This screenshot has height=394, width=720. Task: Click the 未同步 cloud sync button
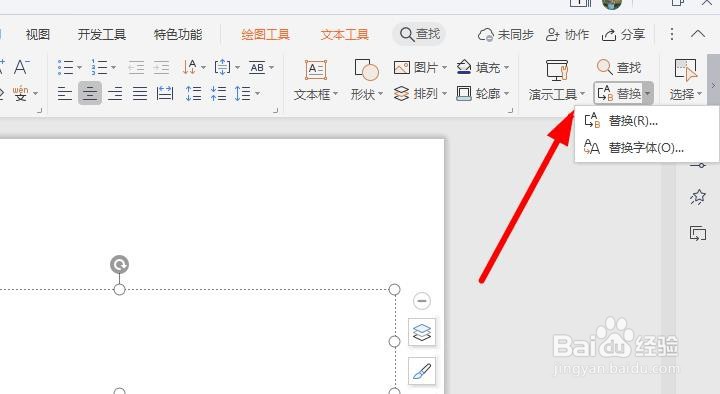[506, 34]
